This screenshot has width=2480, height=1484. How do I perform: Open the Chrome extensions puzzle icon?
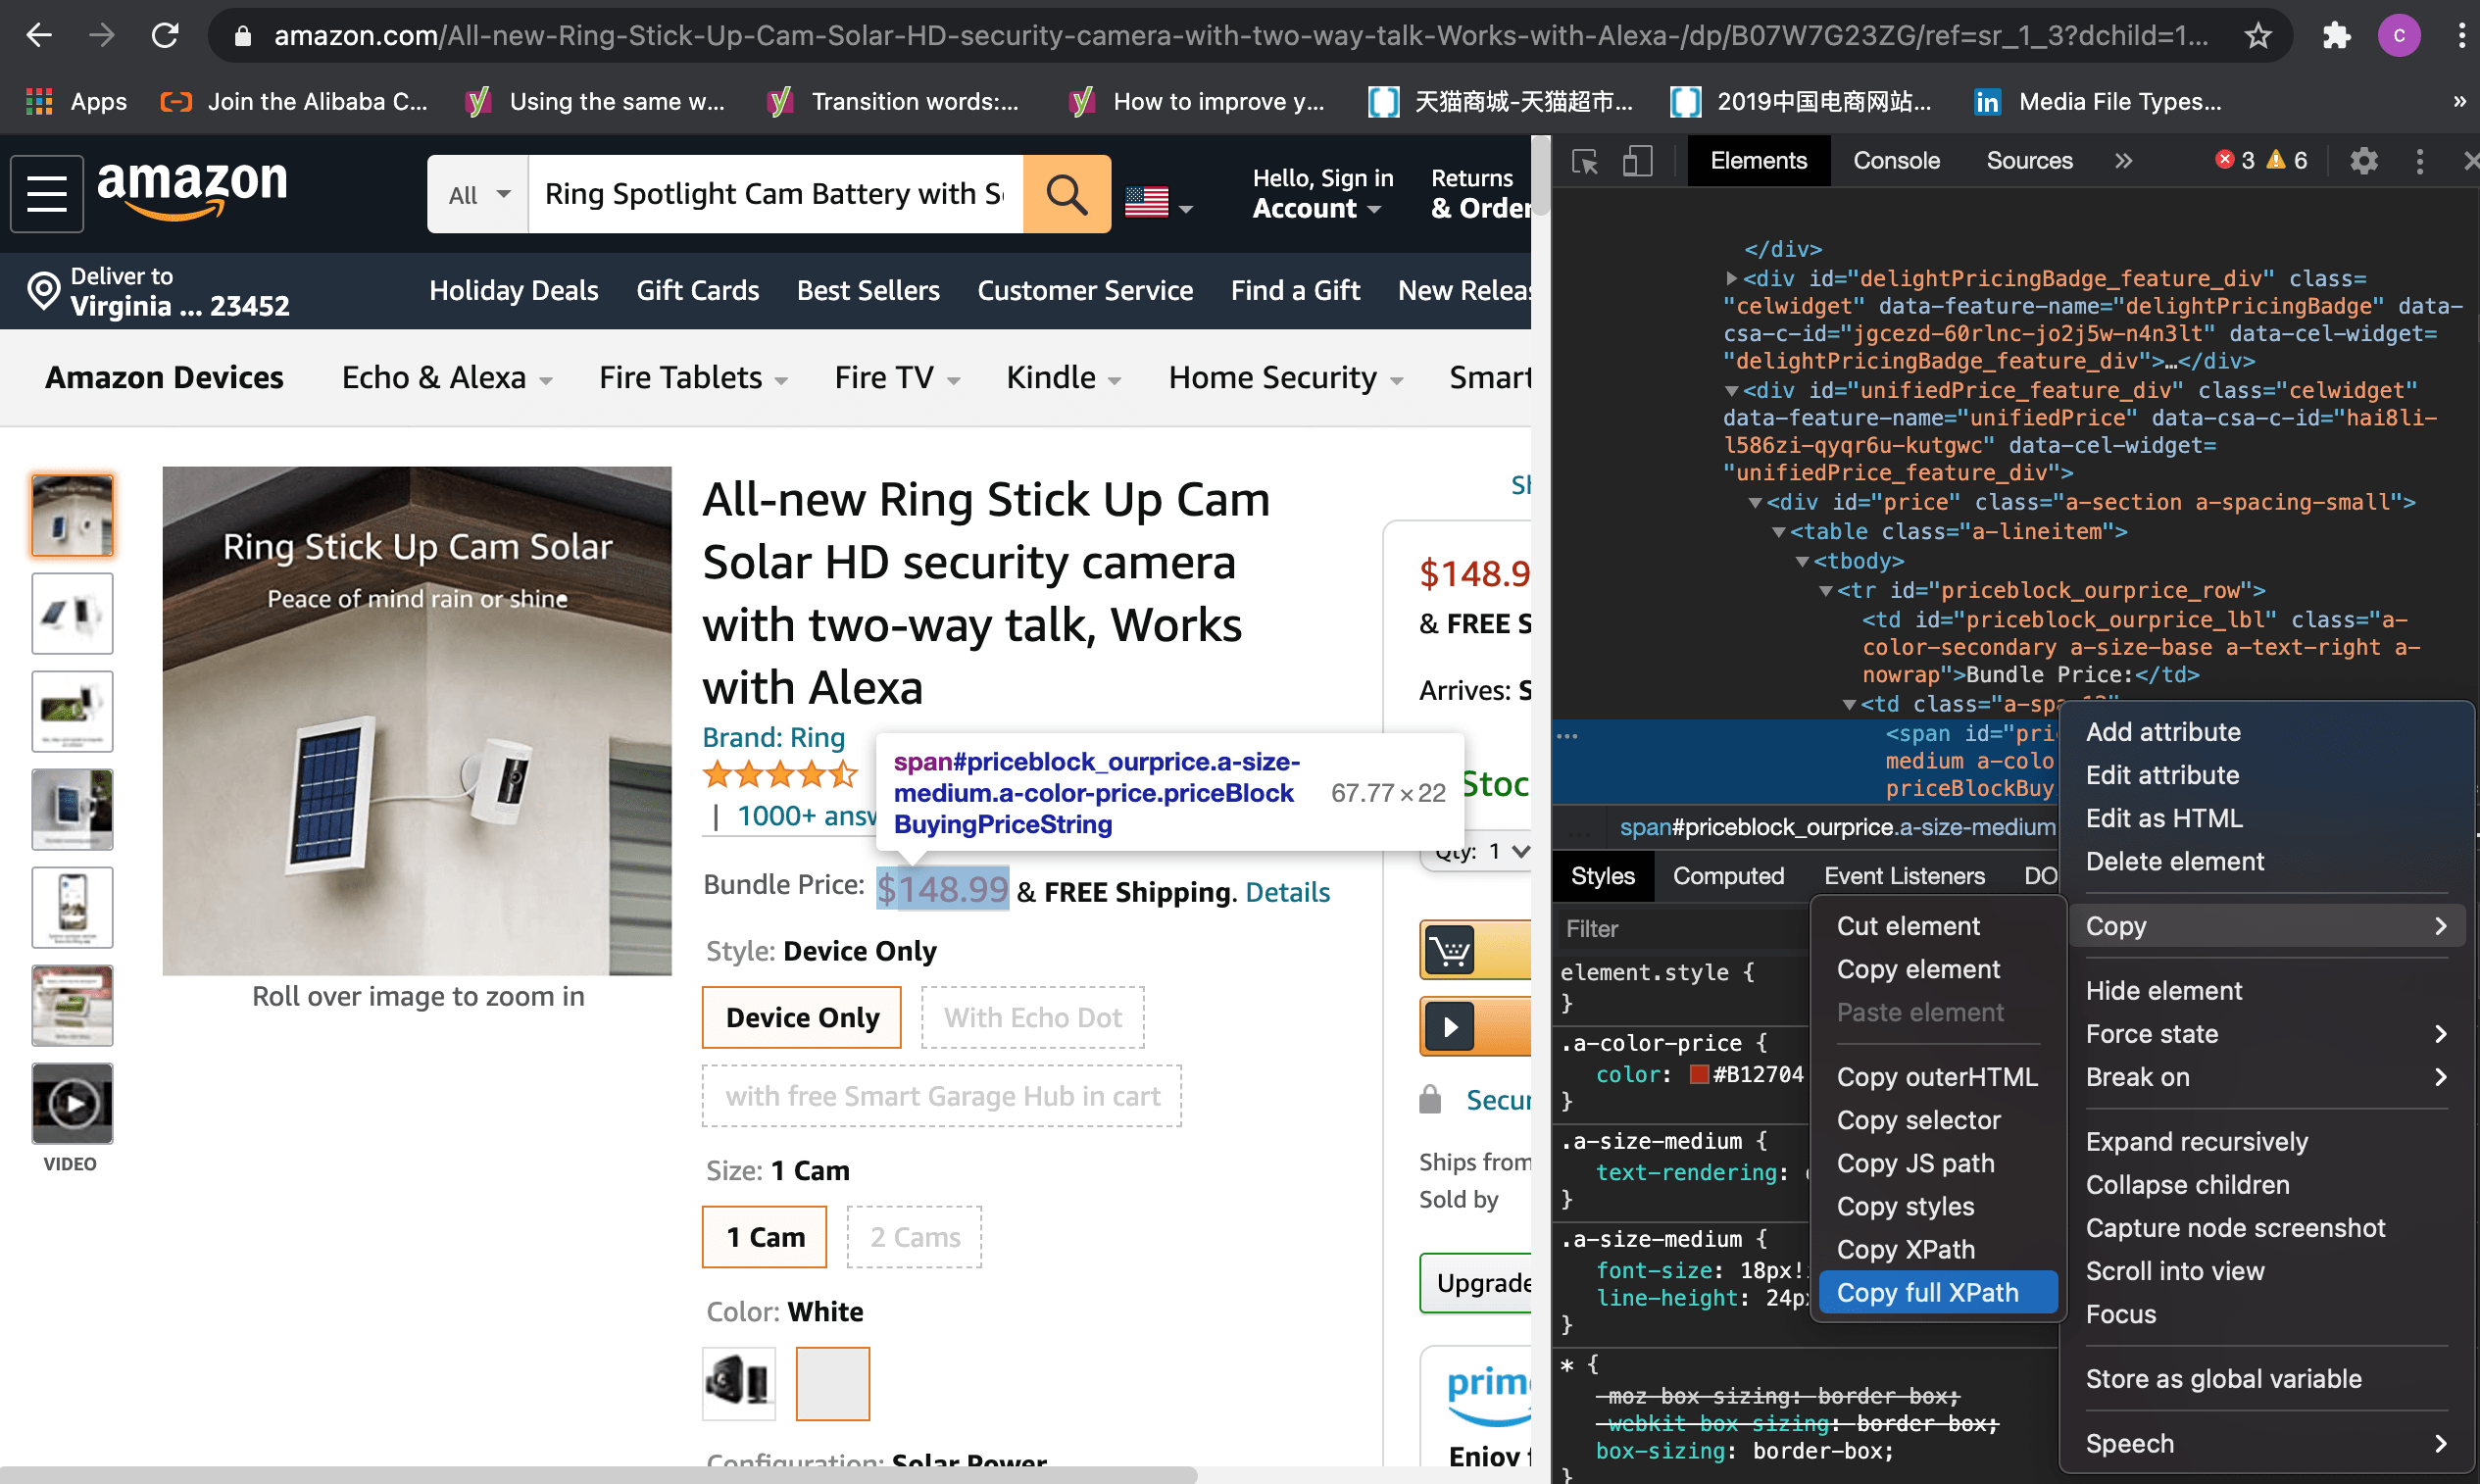coord(2336,37)
